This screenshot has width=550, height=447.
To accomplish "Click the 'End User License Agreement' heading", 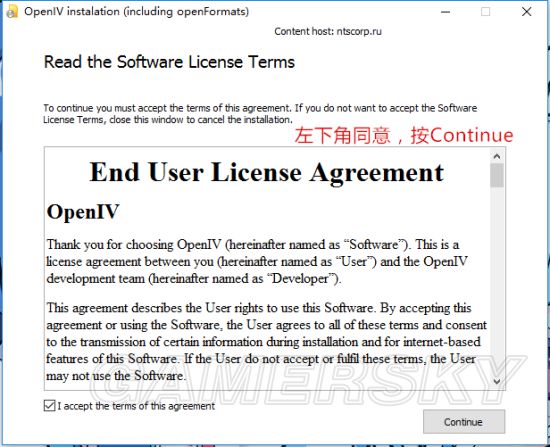I will click(267, 173).
